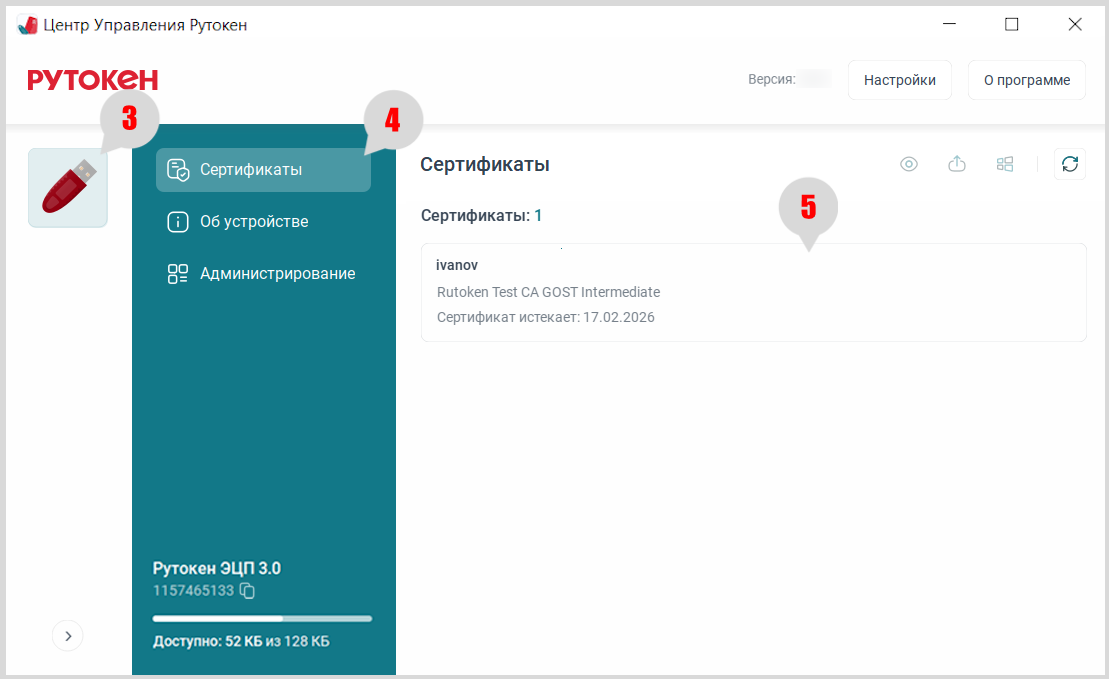This screenshot has width=1109, height=679.
Task: Close the Центр Управления Рутокен window
Action: [x=1075, y=25]
